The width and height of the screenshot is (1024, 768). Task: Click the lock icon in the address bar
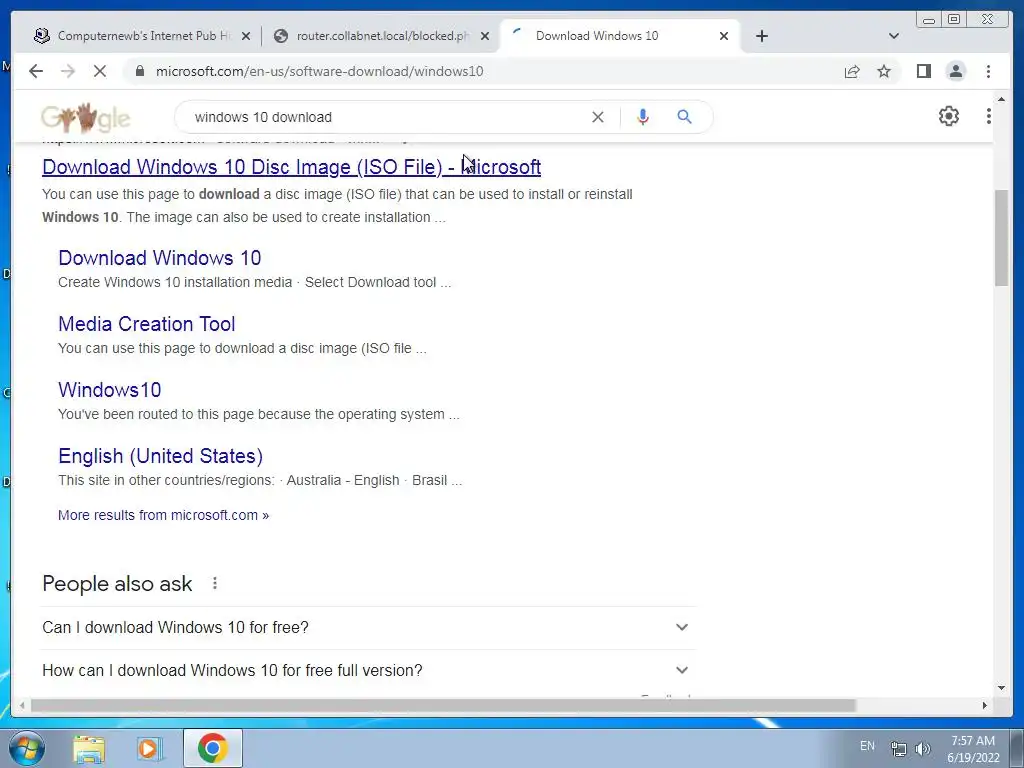pyautogui.click(x=140, y=71)
